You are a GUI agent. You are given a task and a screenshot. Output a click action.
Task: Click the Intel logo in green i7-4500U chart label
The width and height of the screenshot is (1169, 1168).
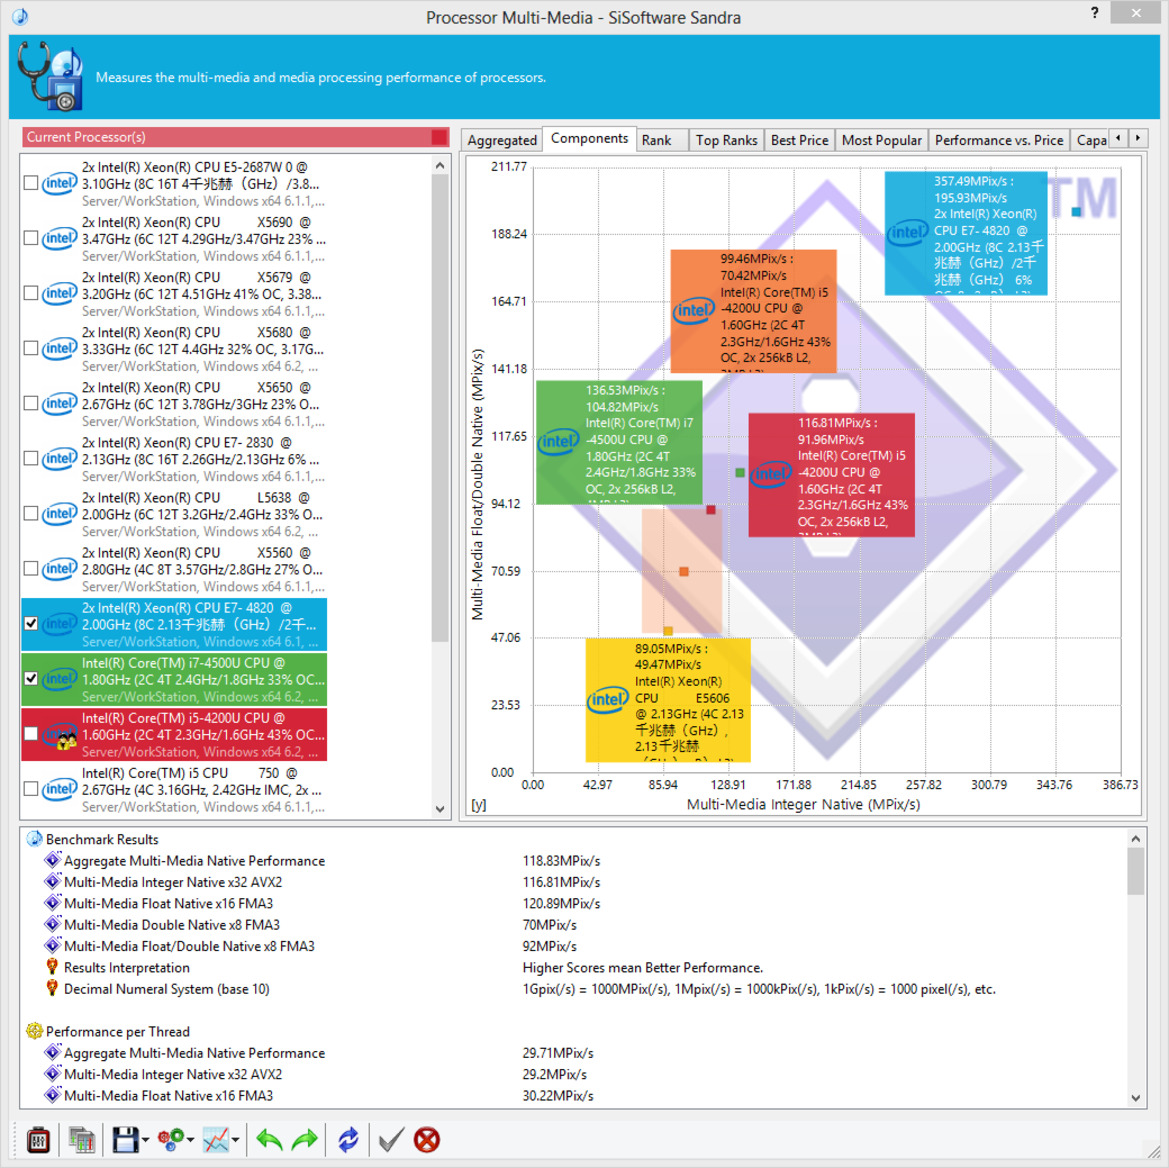558,441
